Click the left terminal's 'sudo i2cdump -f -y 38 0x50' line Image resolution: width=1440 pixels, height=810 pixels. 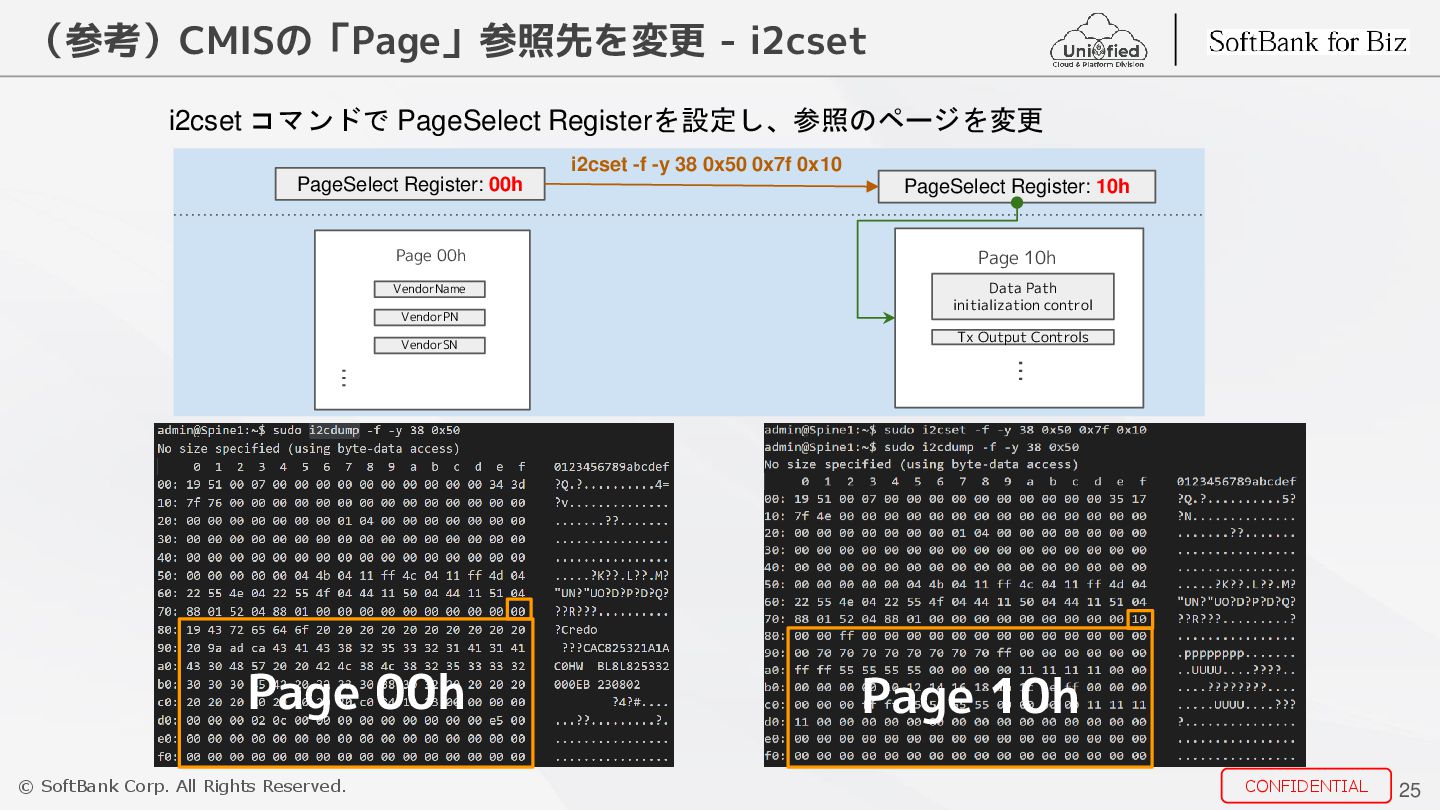(x=308, y=430)
